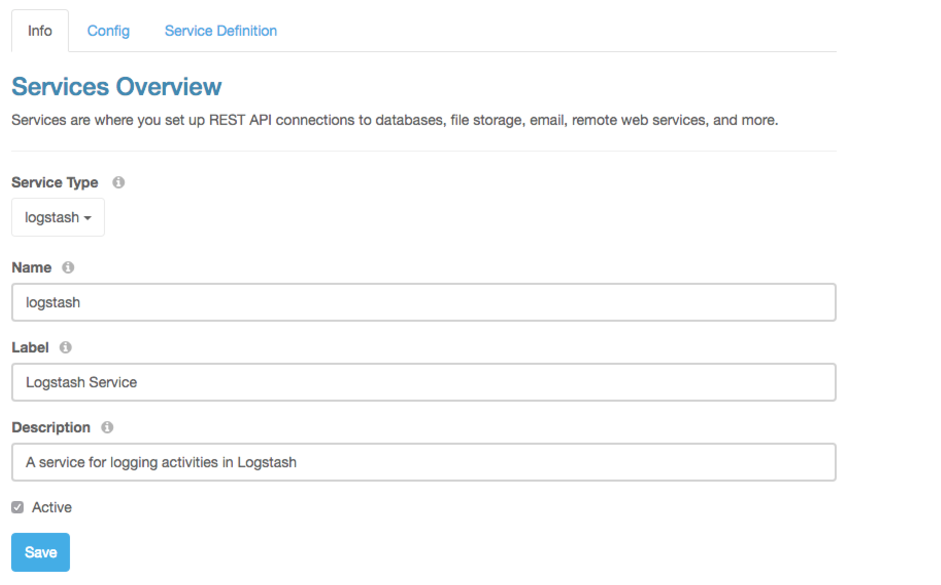The image size is (941, 585).
Task: Toggle the Active service state
Action: tap(16, 507)
